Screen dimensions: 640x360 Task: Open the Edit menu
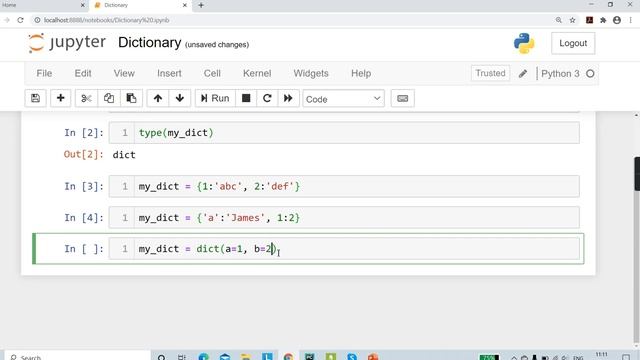(83, 73)
